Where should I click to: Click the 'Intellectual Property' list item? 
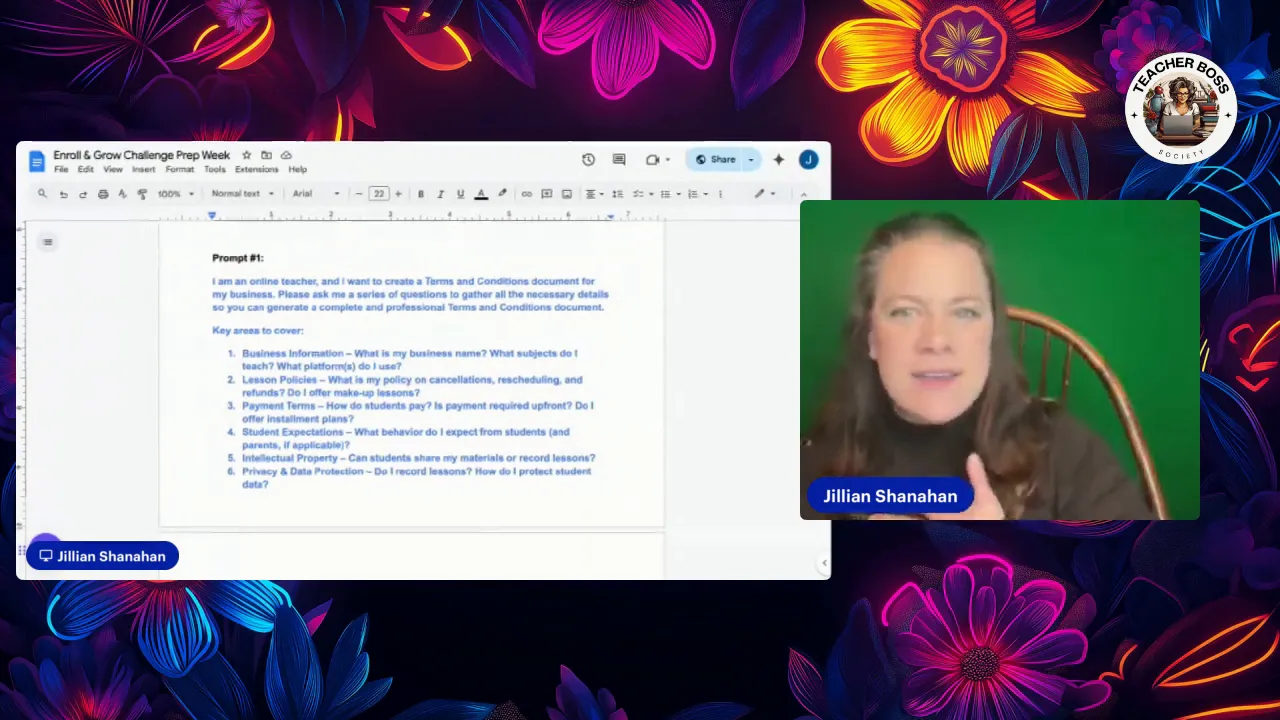click(418, 458)
